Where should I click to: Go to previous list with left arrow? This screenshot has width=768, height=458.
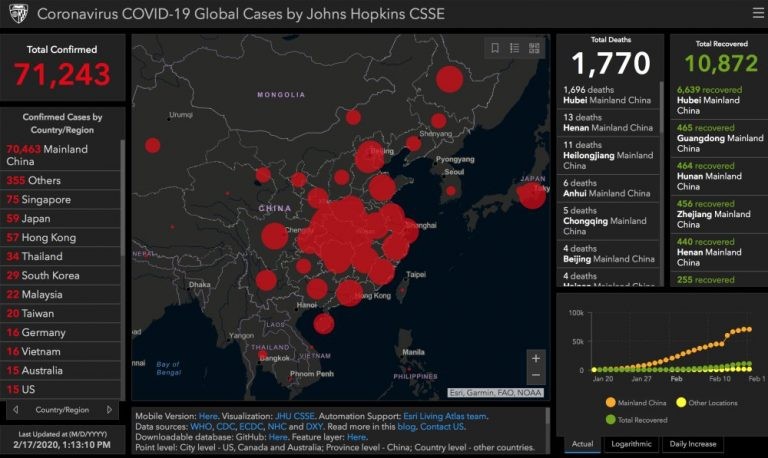(x=15, y=409)
